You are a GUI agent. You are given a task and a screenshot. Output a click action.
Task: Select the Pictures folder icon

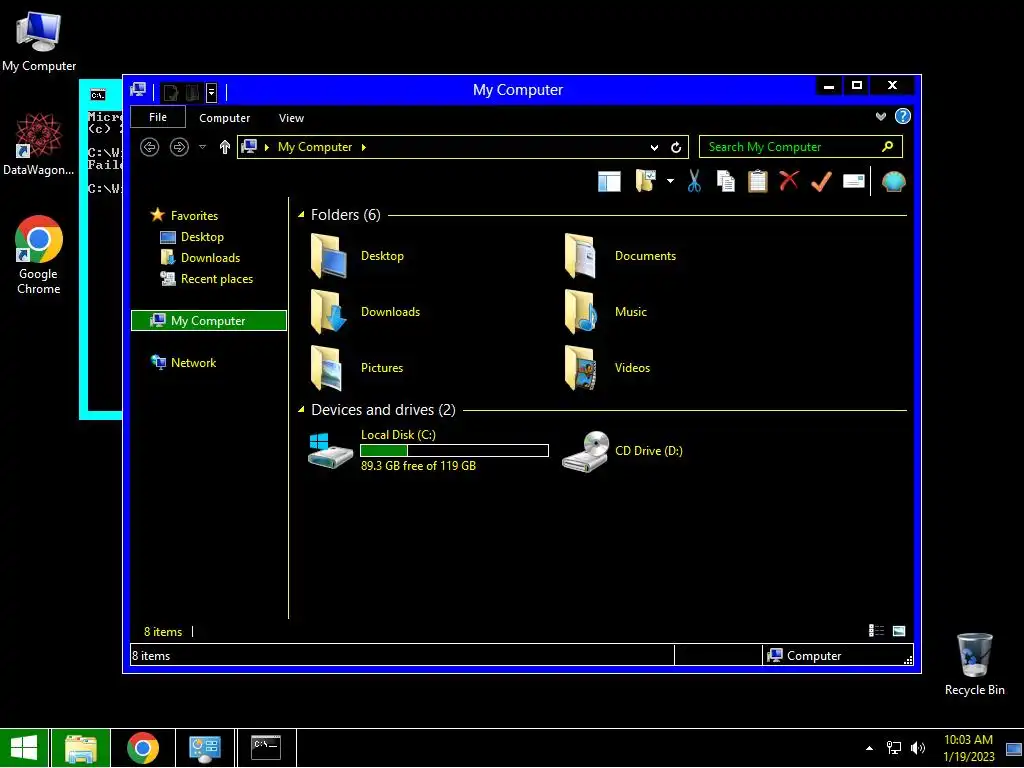click(328, 368)
